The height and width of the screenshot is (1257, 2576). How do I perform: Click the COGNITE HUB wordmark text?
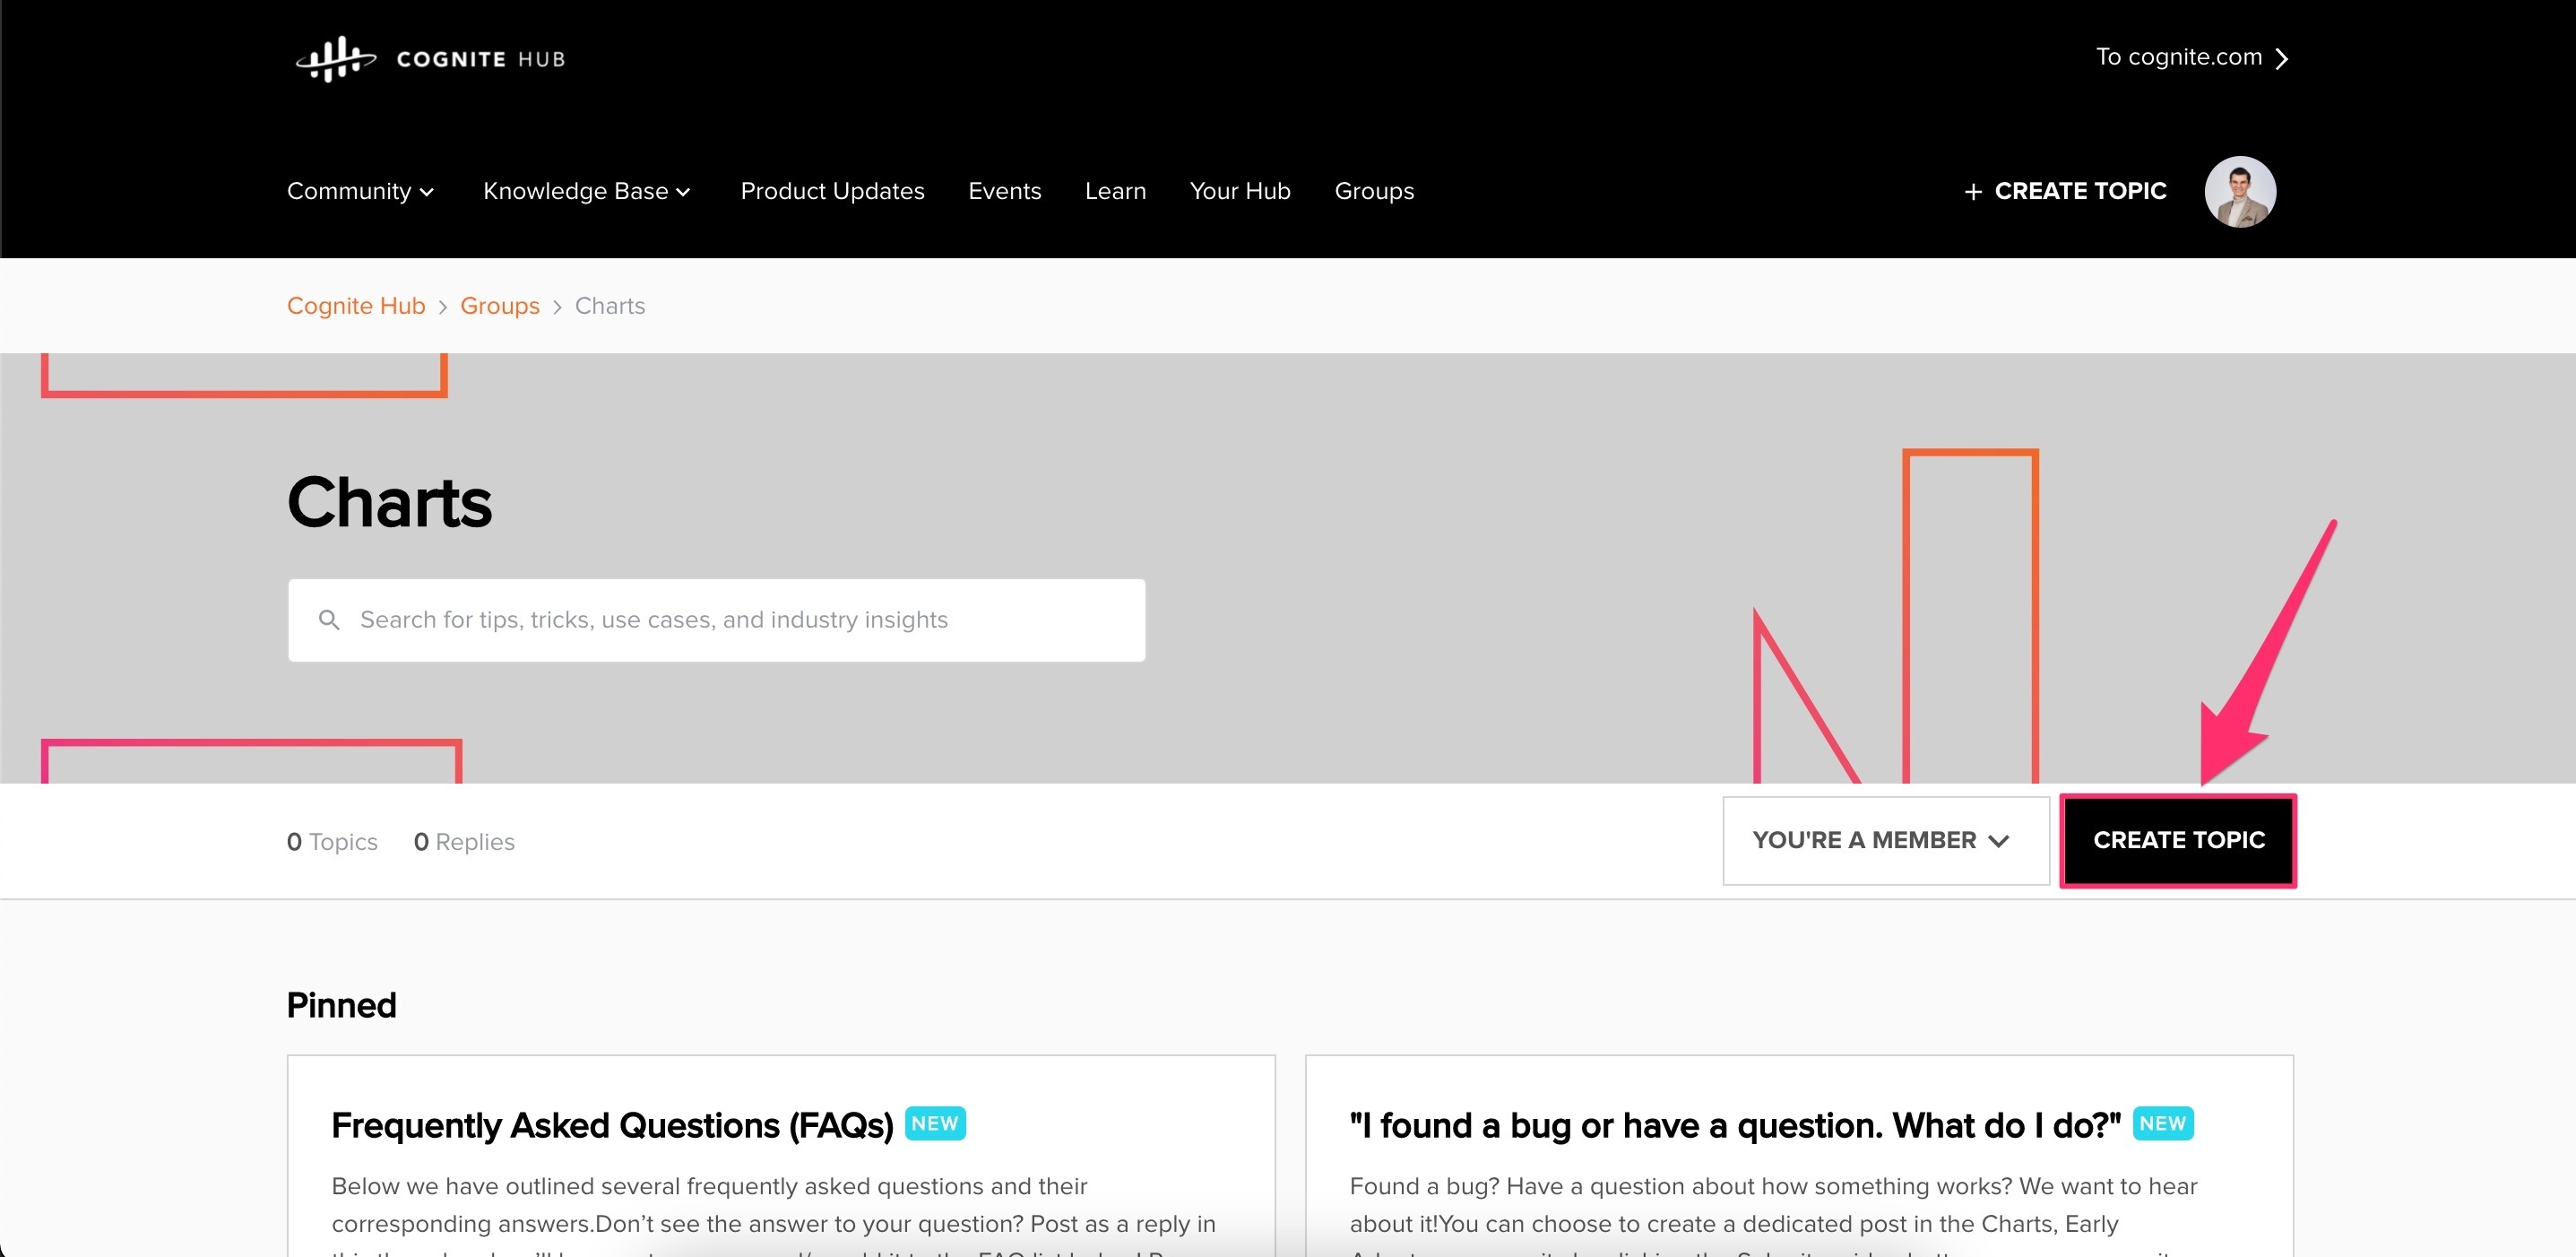[x=481, y=59]
